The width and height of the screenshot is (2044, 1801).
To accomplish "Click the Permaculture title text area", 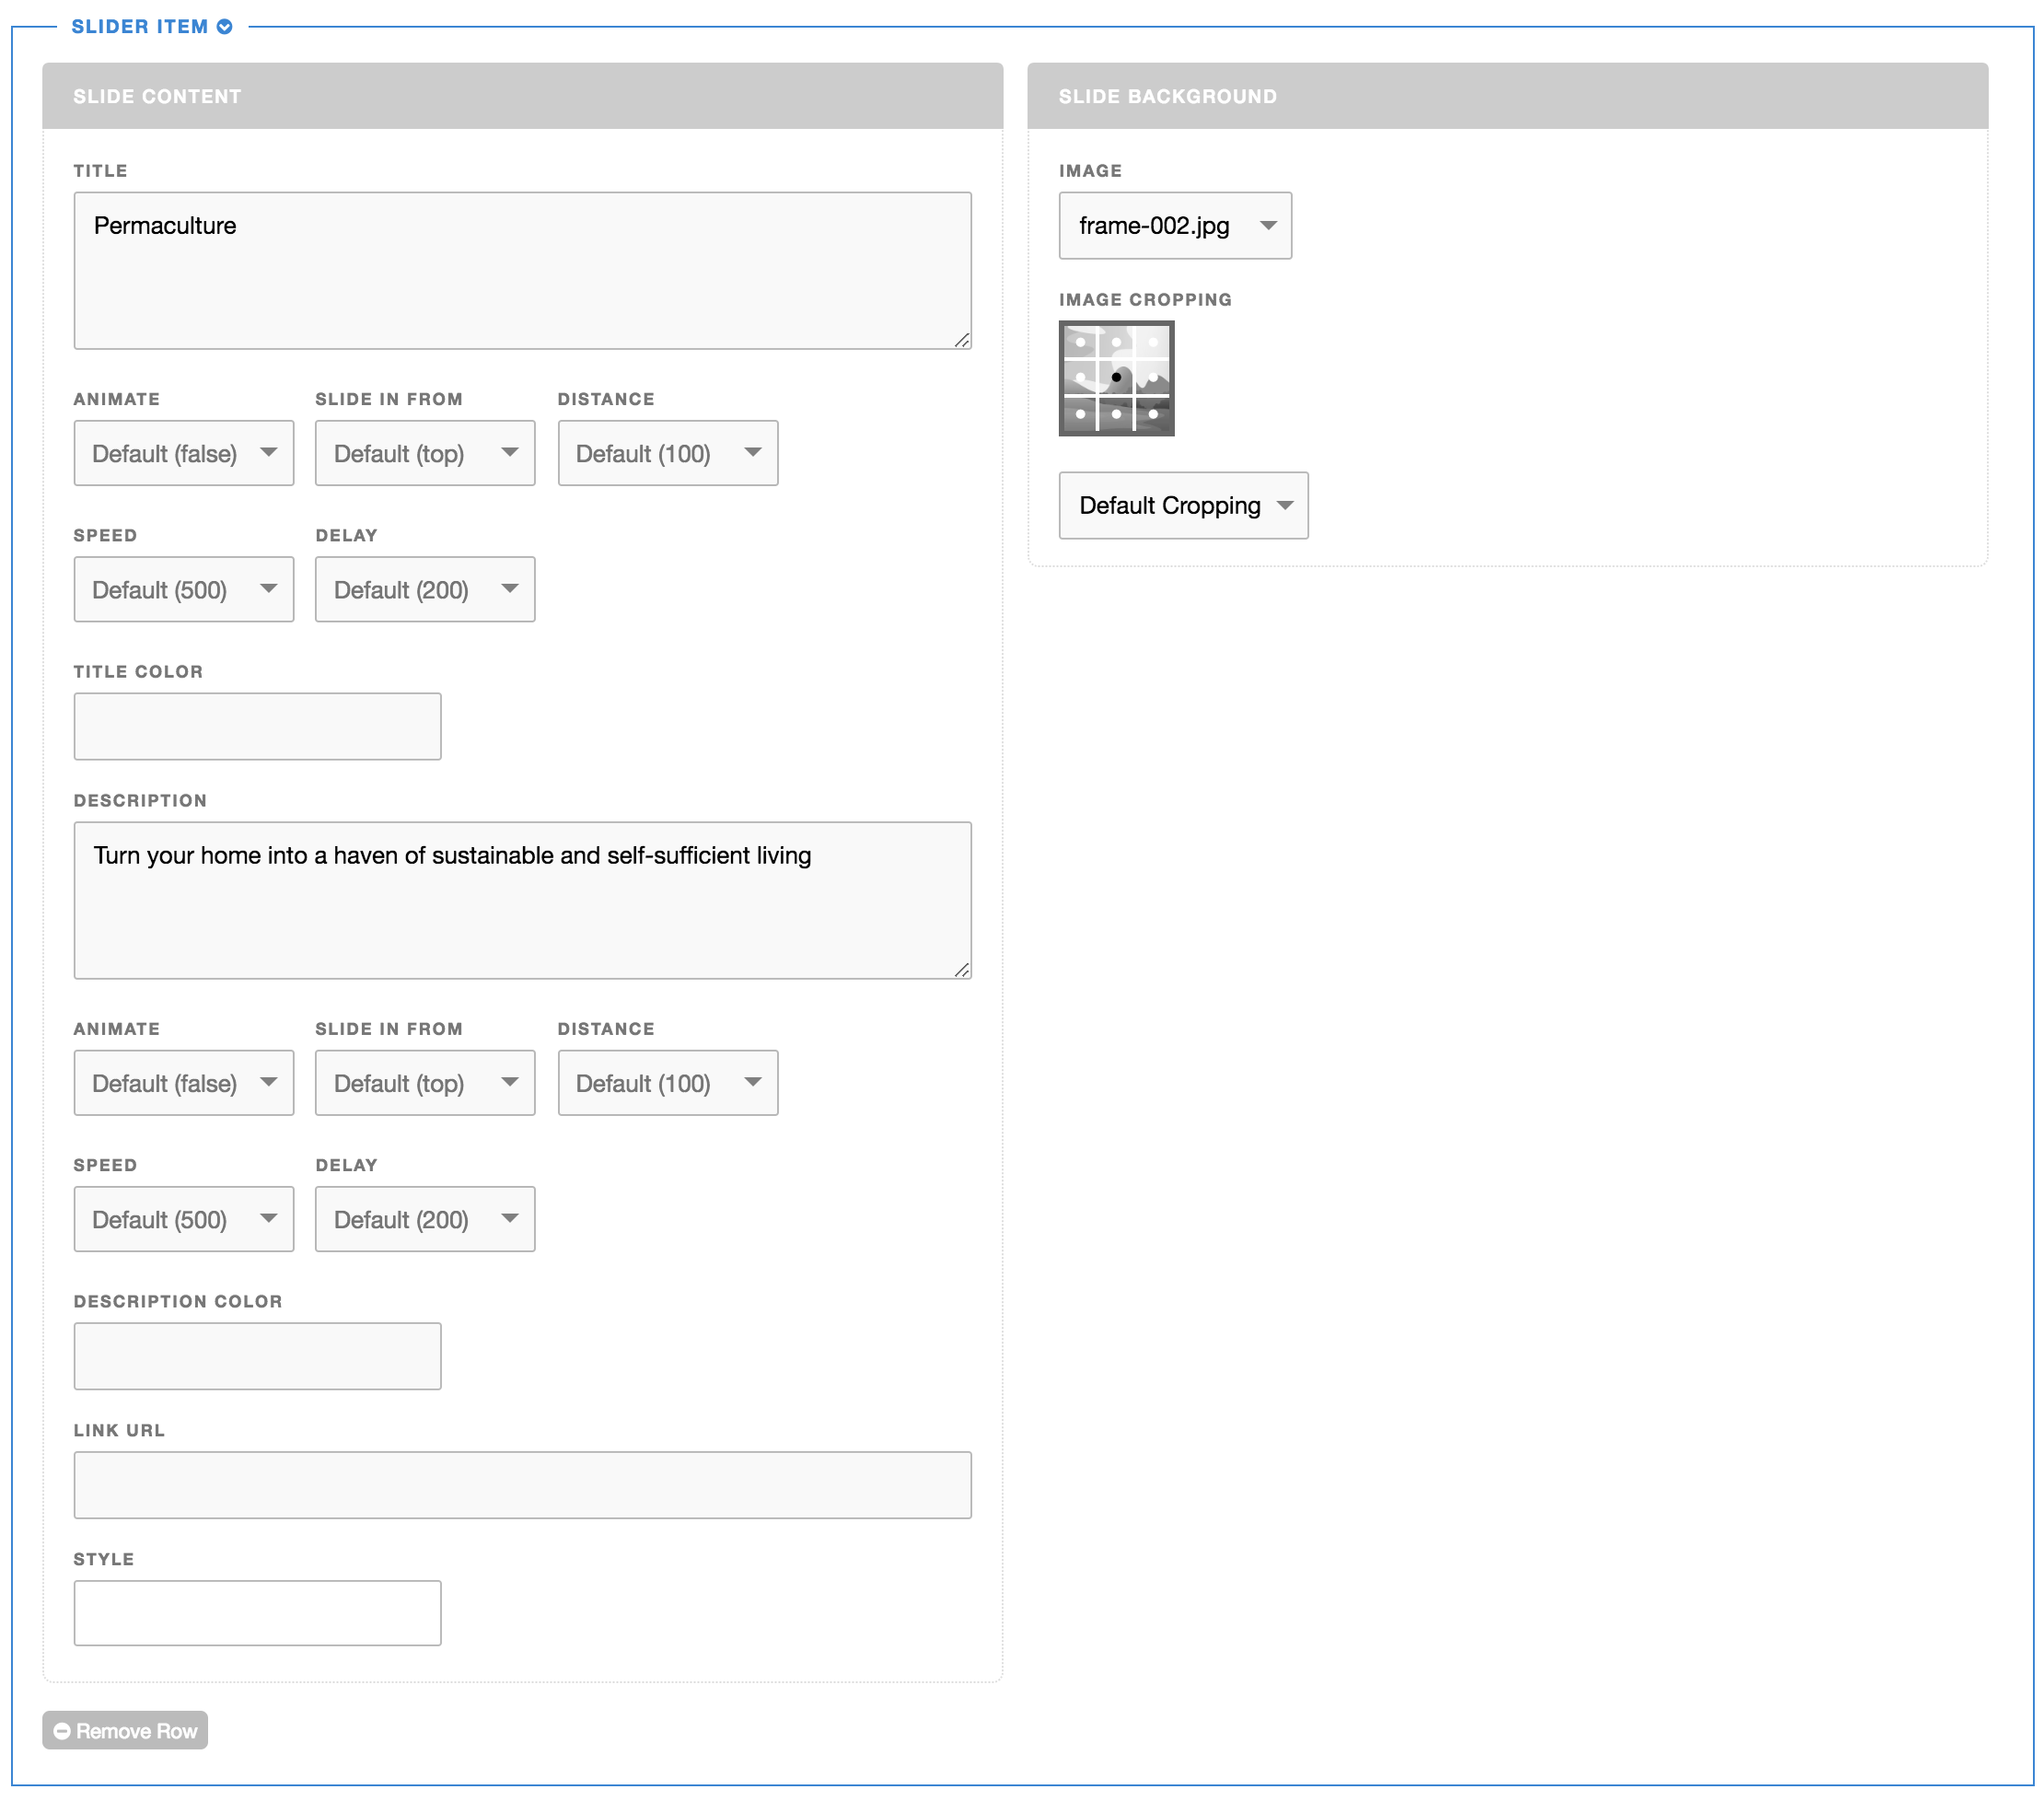I will (522, 271).
